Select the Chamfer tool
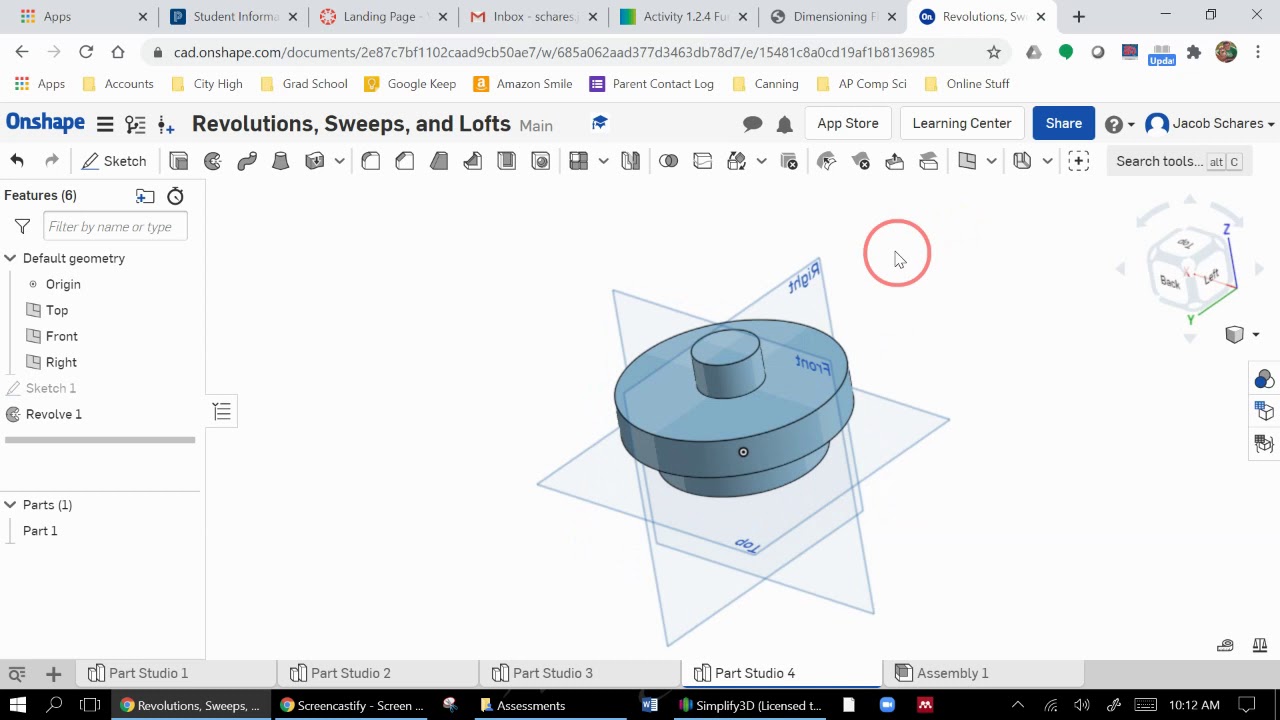This screenshot has width=1280, height=720. [x=405, y=161]
